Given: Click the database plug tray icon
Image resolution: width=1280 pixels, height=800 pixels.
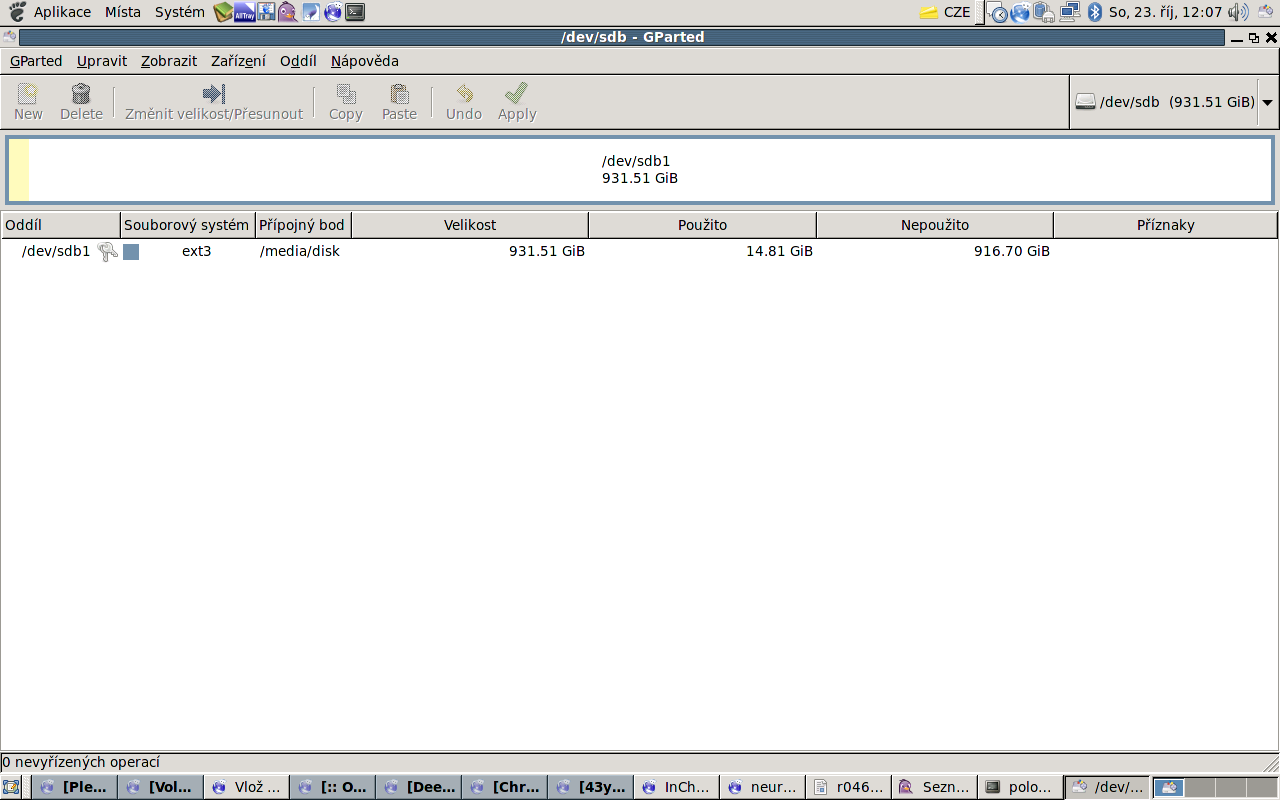Looking at the screenshot, I should (x=1045, y=12).
